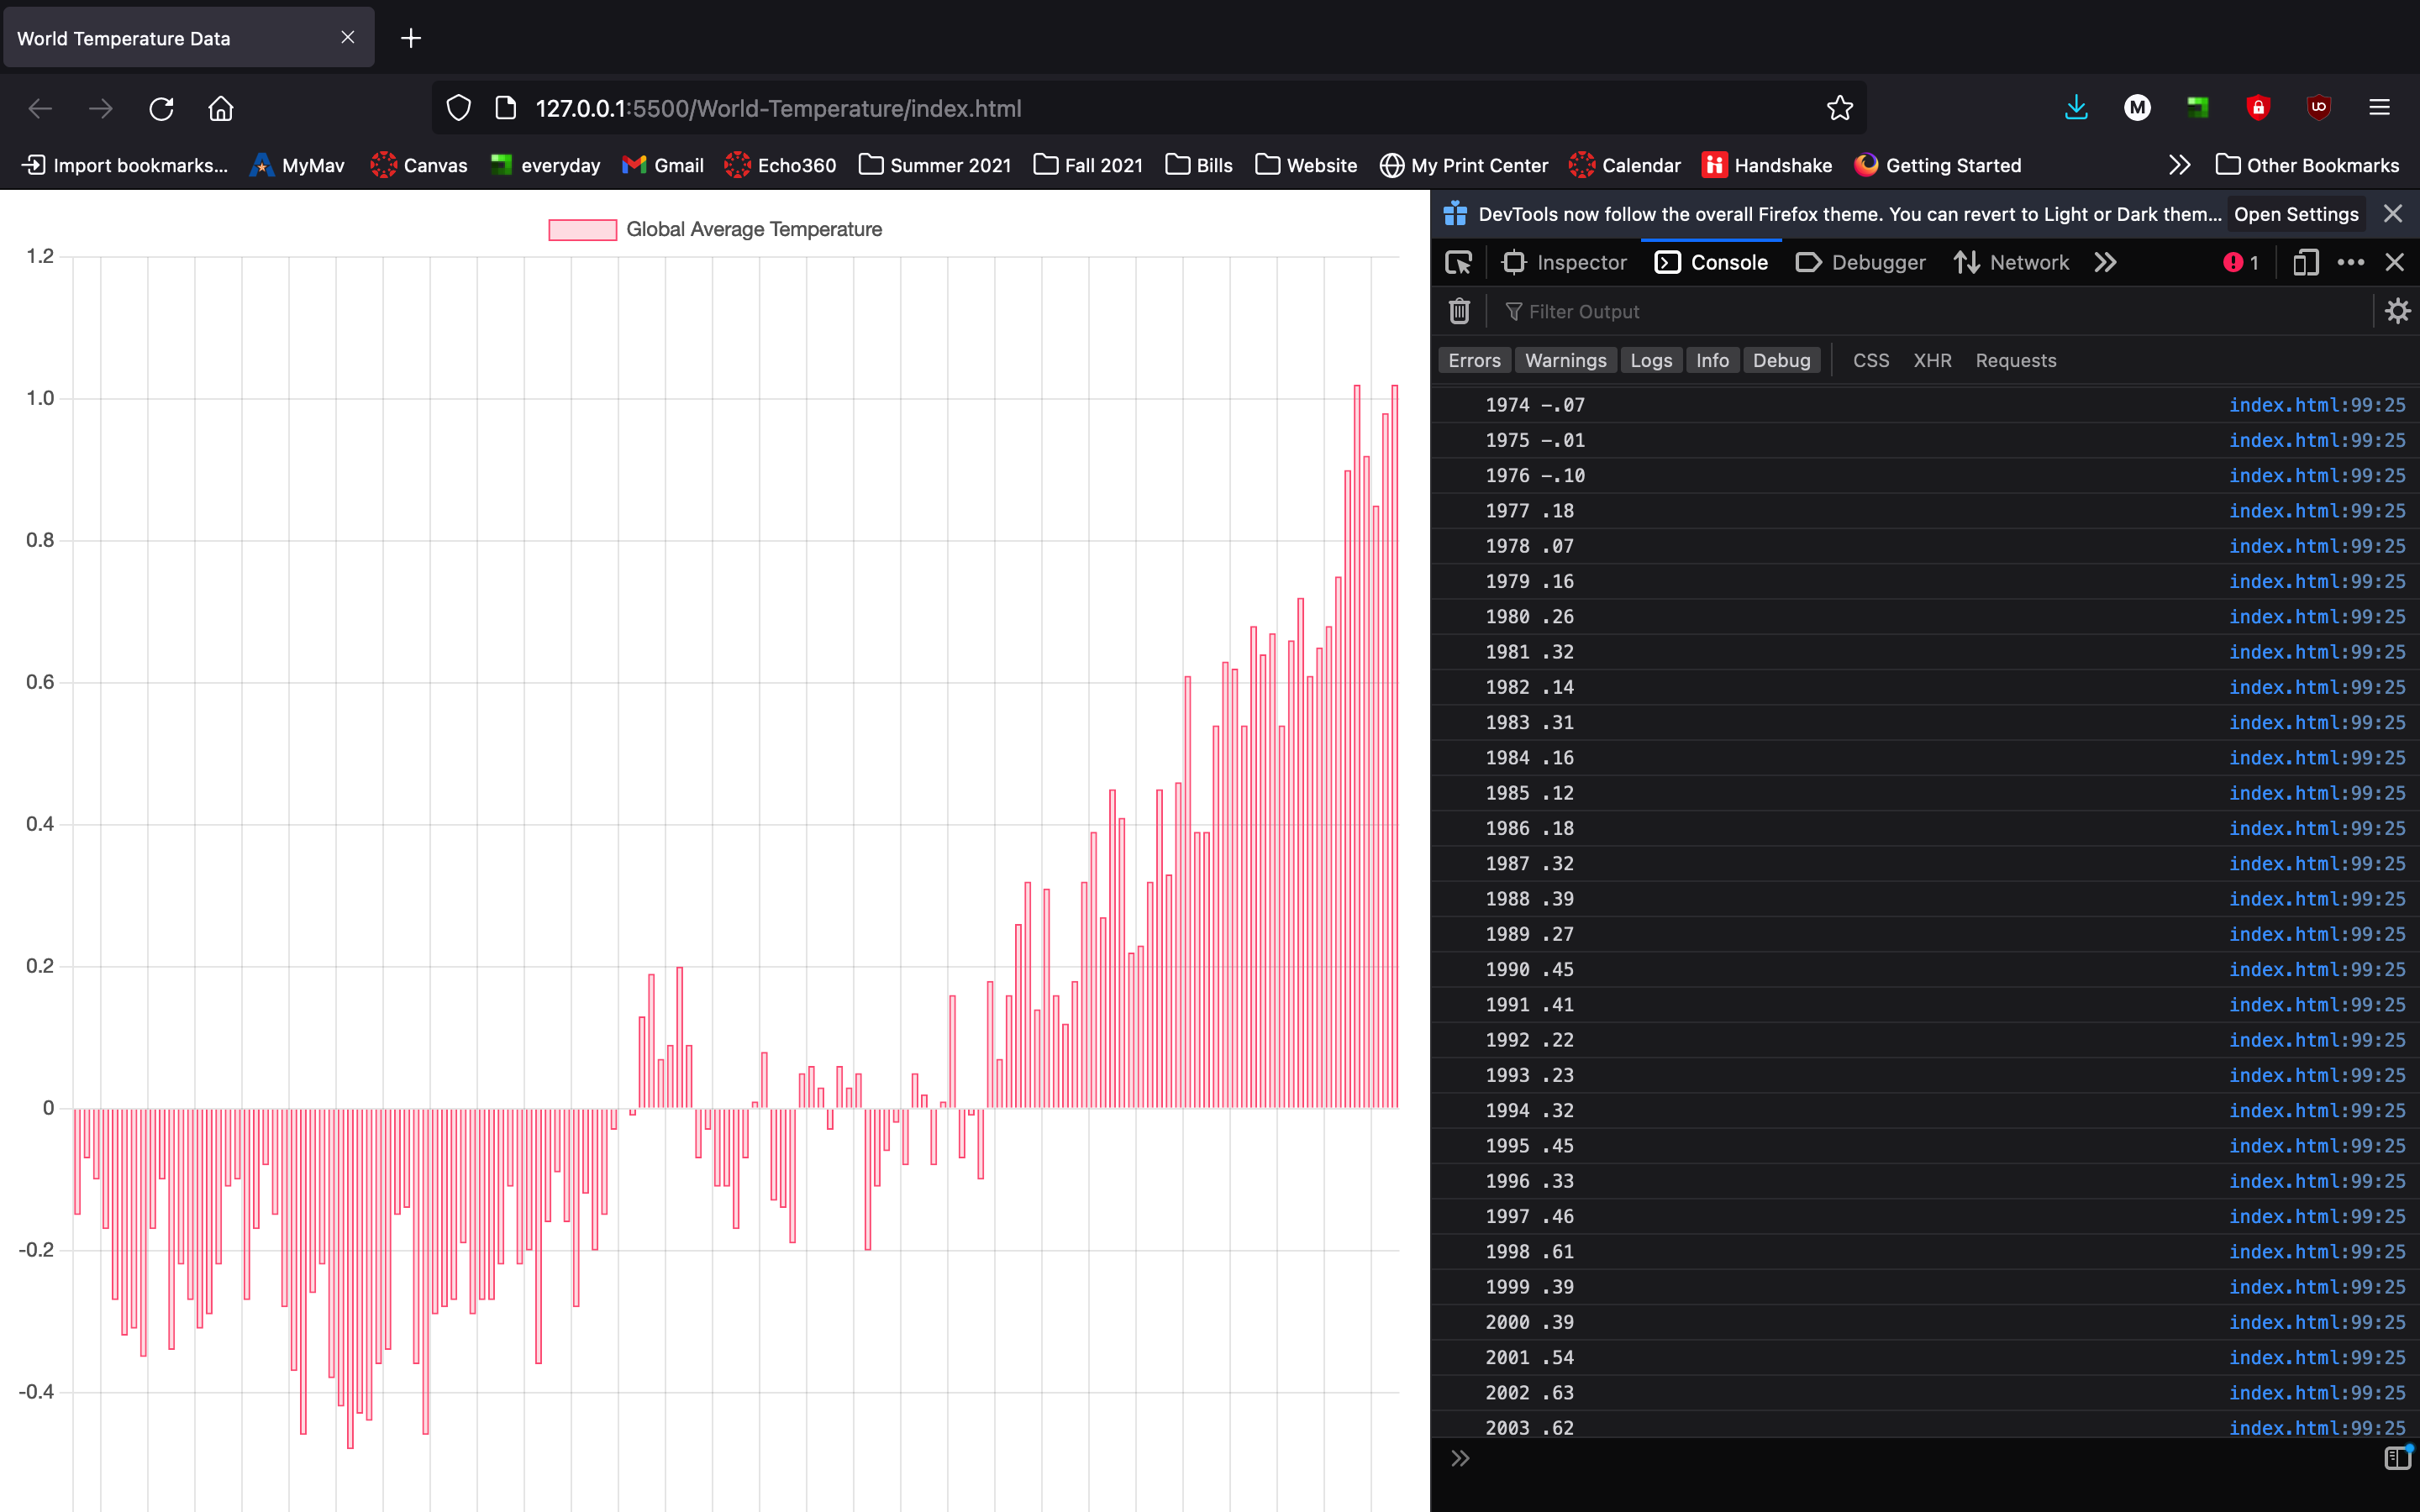2420x1512 pixels.
Task: Toggle the Warnings console filter
Action: click(x=1565, y=360)
